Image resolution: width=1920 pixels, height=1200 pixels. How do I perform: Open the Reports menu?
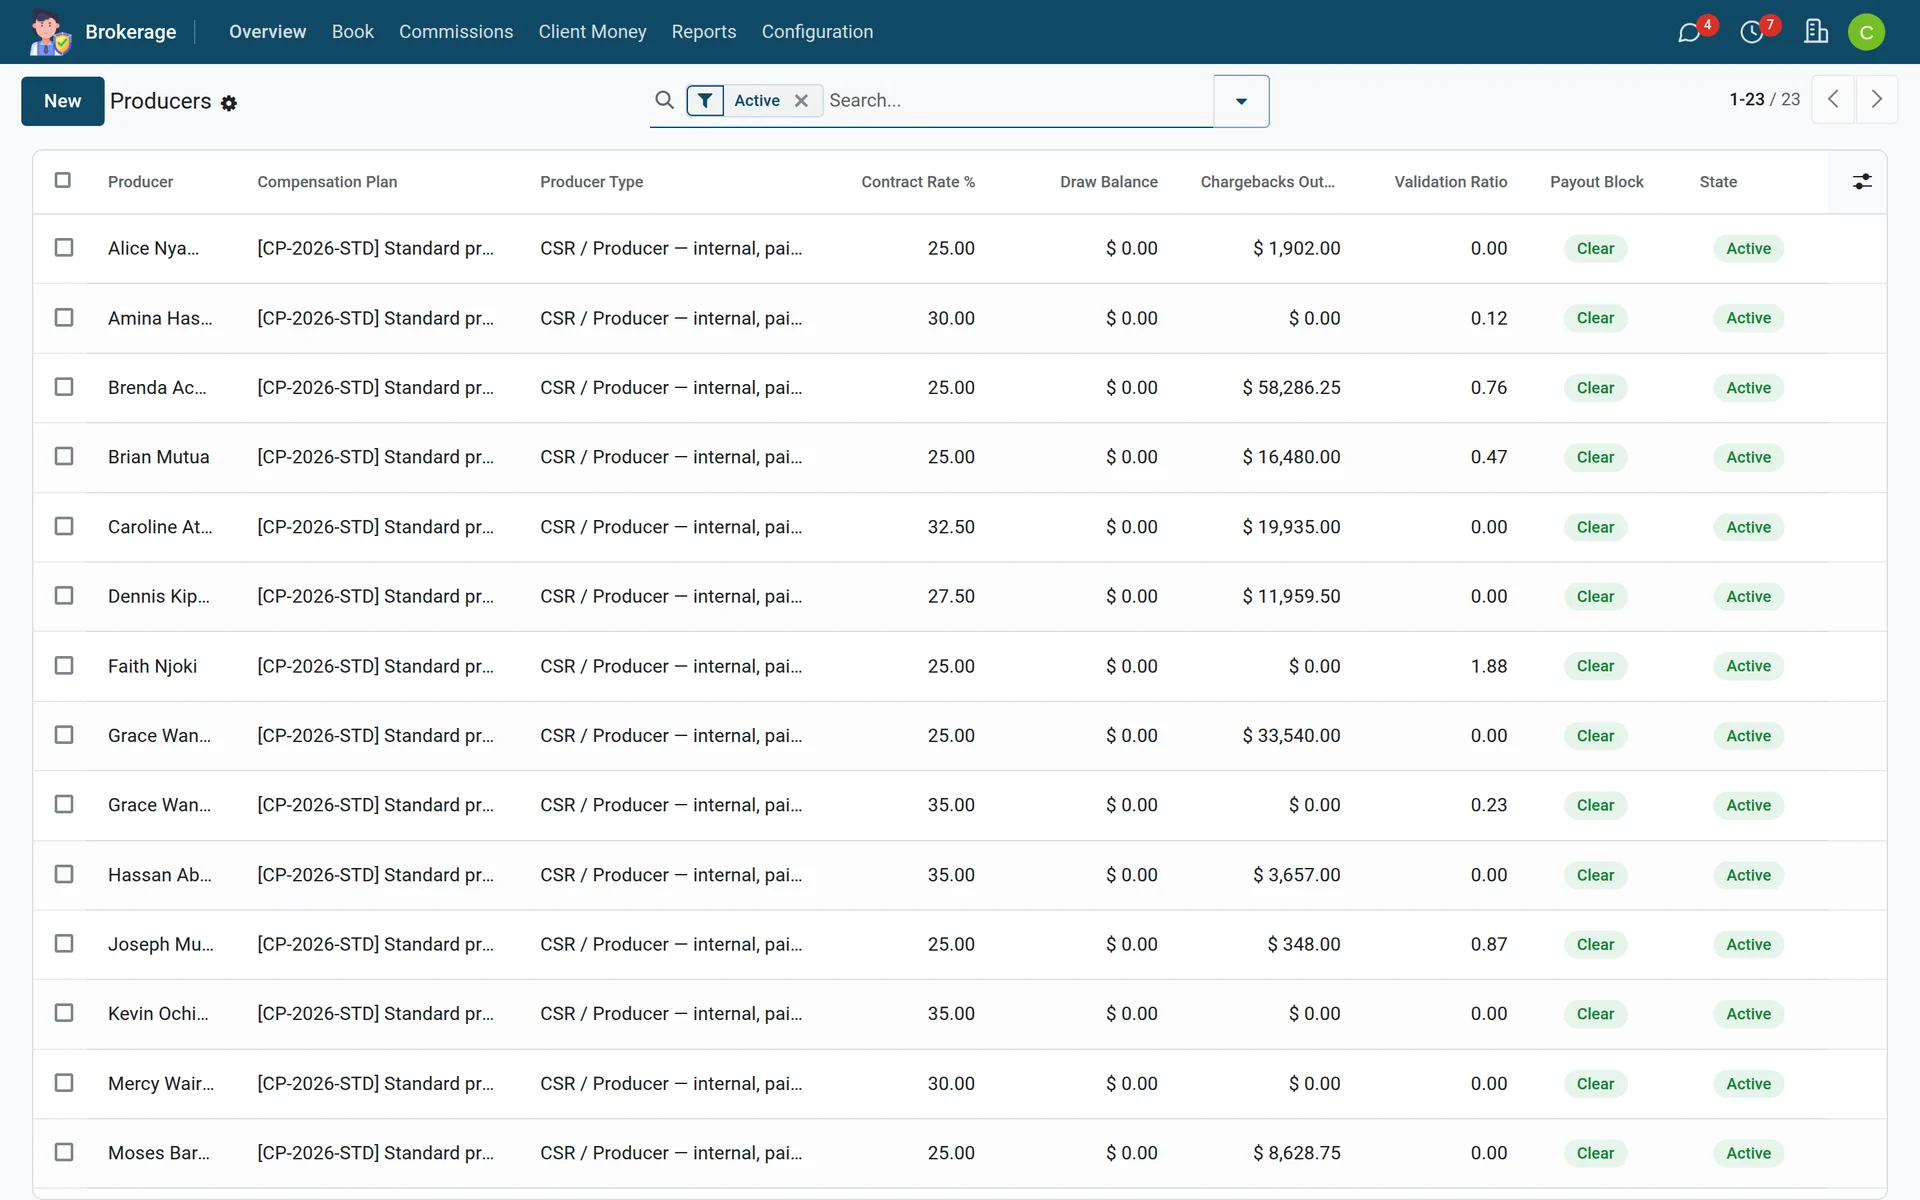(704, 32)
